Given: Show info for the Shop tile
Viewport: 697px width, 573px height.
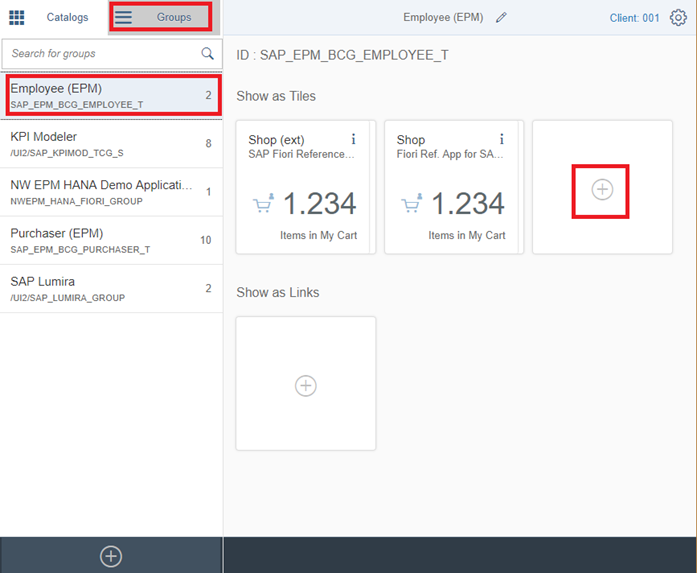Looking at the screenshot, I should click(501, 139).
